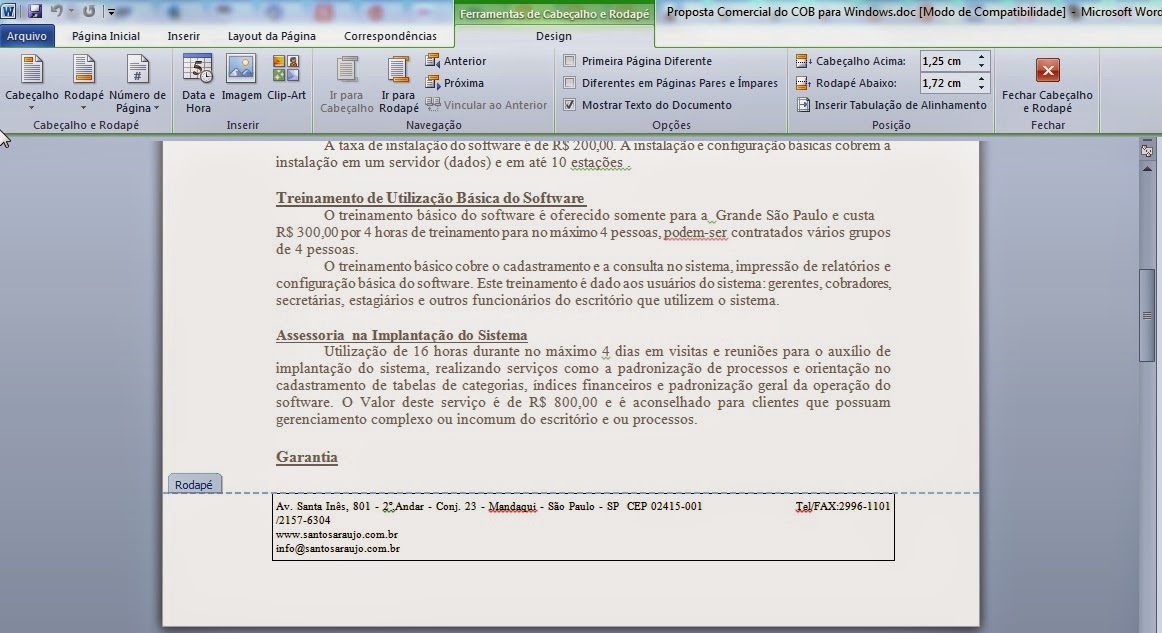Open the Número de Página menu
This screenshot has height=633, width=1162.
pyautogui.click(x=137, y=83)
